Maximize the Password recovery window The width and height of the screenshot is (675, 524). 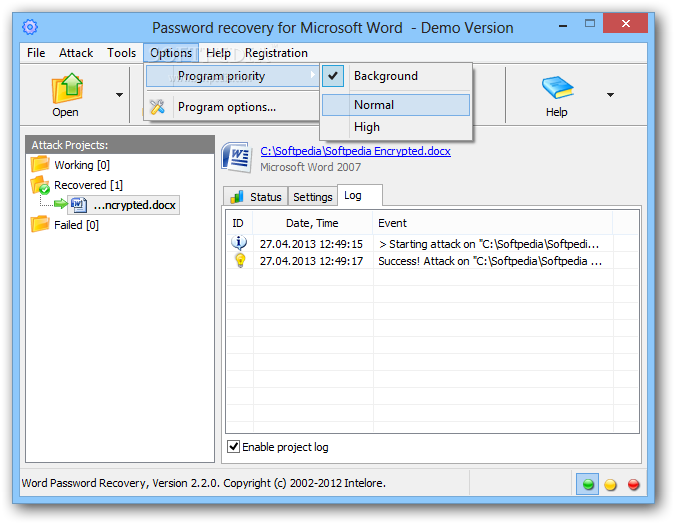point(590,24)
